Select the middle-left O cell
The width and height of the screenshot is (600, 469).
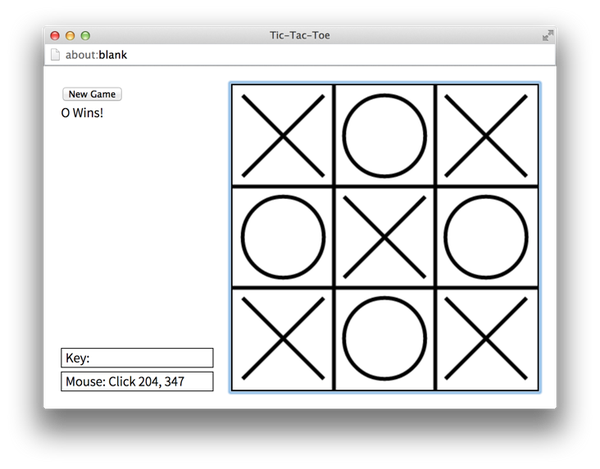283,237
